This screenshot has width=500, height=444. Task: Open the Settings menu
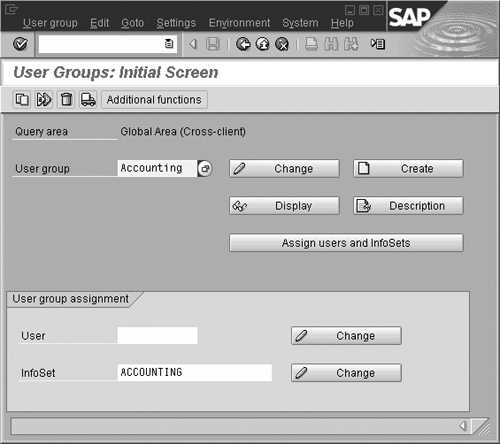pyautogui.click(x=176, y=23)
